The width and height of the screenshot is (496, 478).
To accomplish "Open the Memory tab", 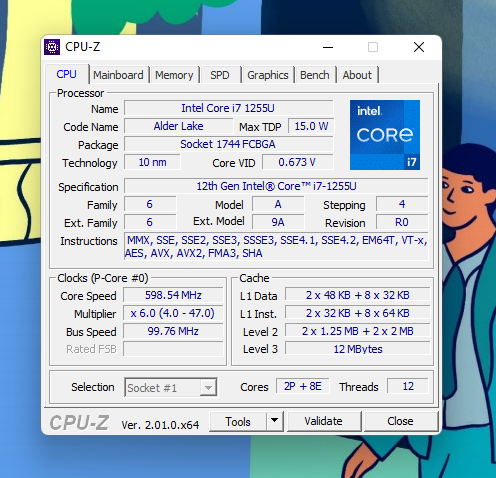I will [x=174, y=75].
